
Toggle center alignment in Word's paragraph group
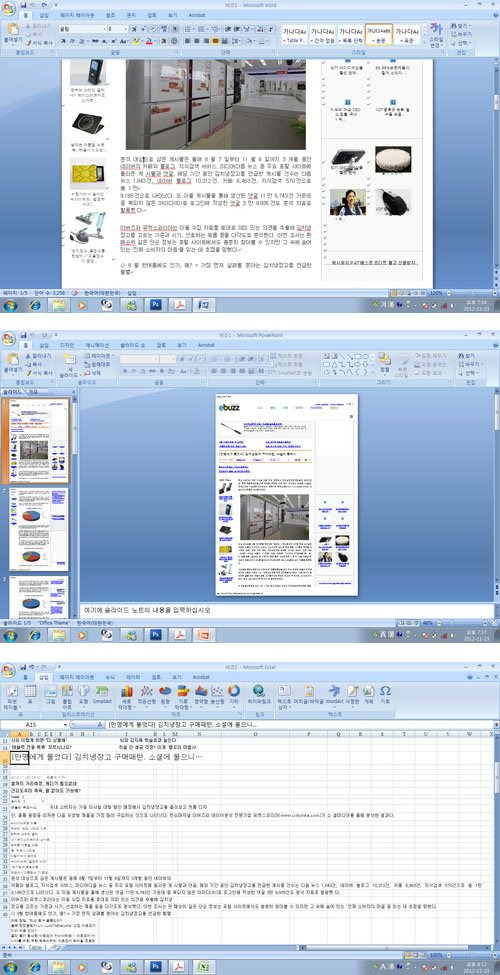(x=197, y=41)
